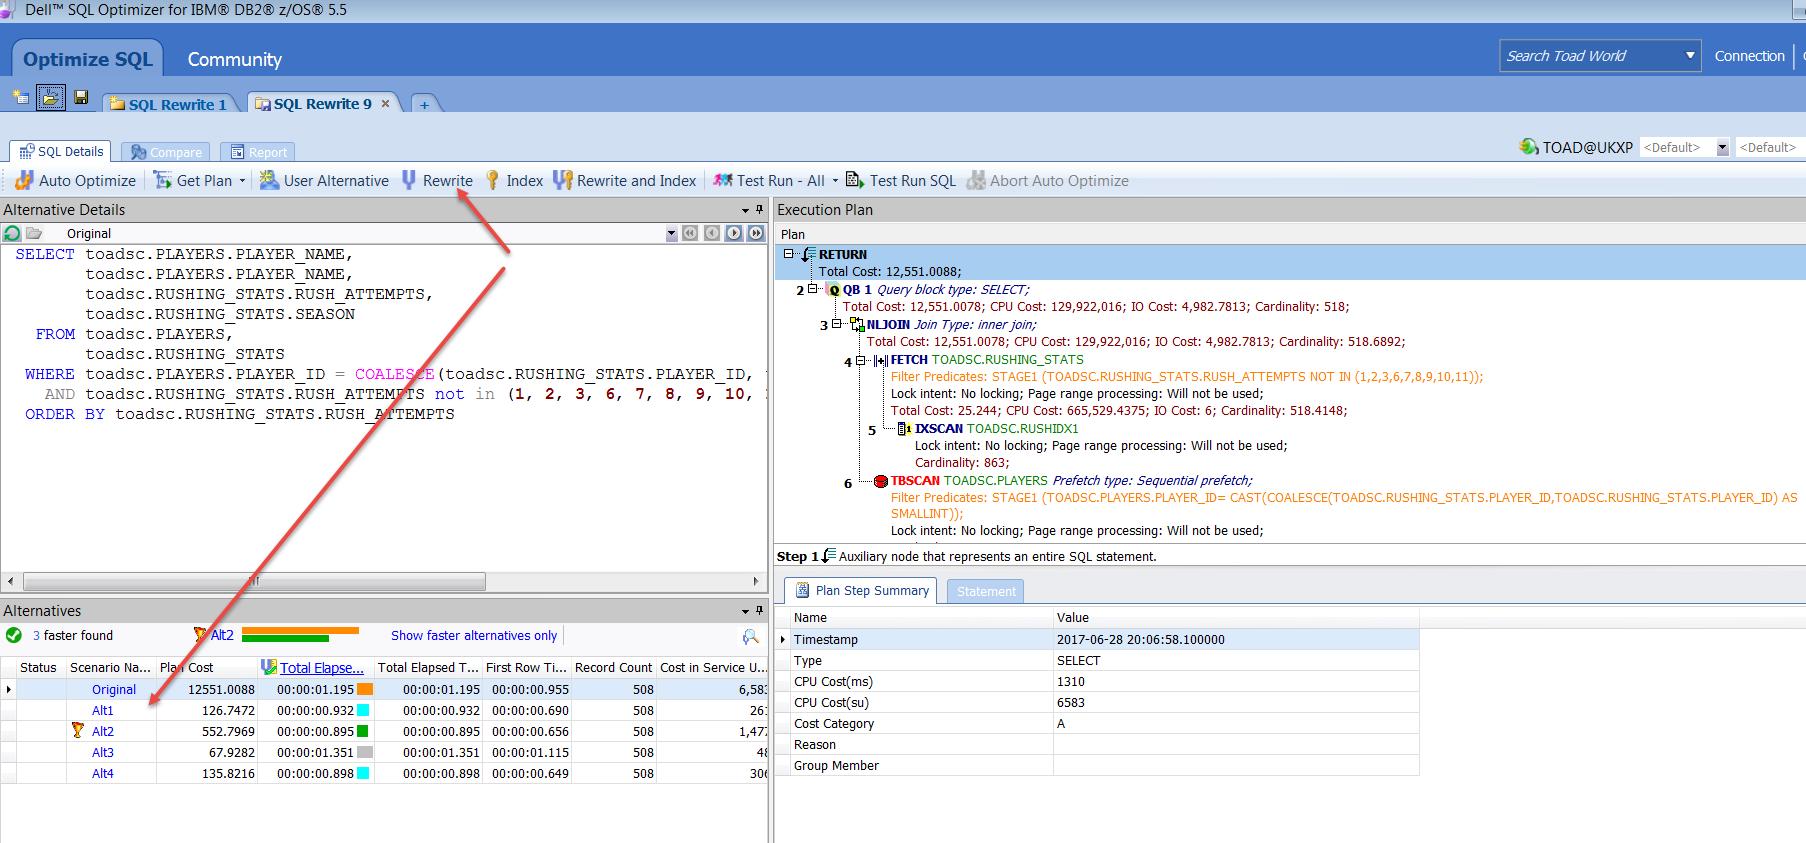
Task: Open the first Default dropdown next to TOAD@UKXP
Action: pos(1722,148)
